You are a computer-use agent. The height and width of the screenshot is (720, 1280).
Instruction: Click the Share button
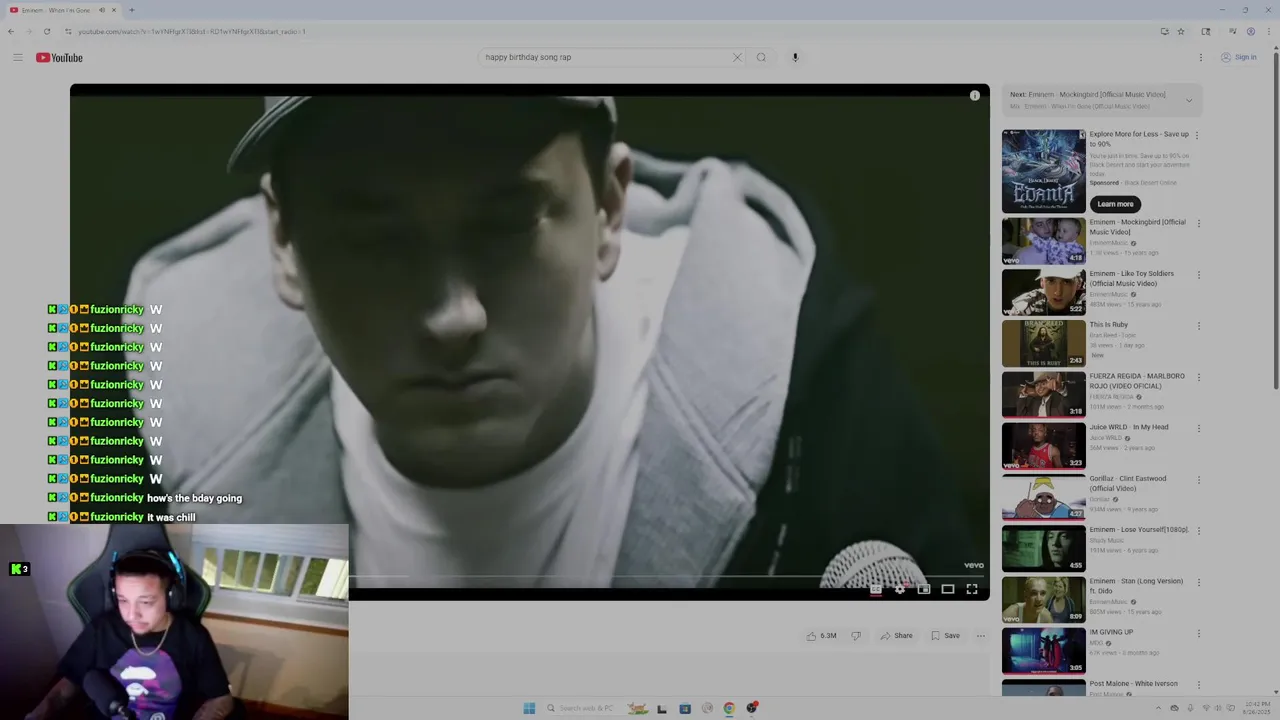click(x=897, y=636)
